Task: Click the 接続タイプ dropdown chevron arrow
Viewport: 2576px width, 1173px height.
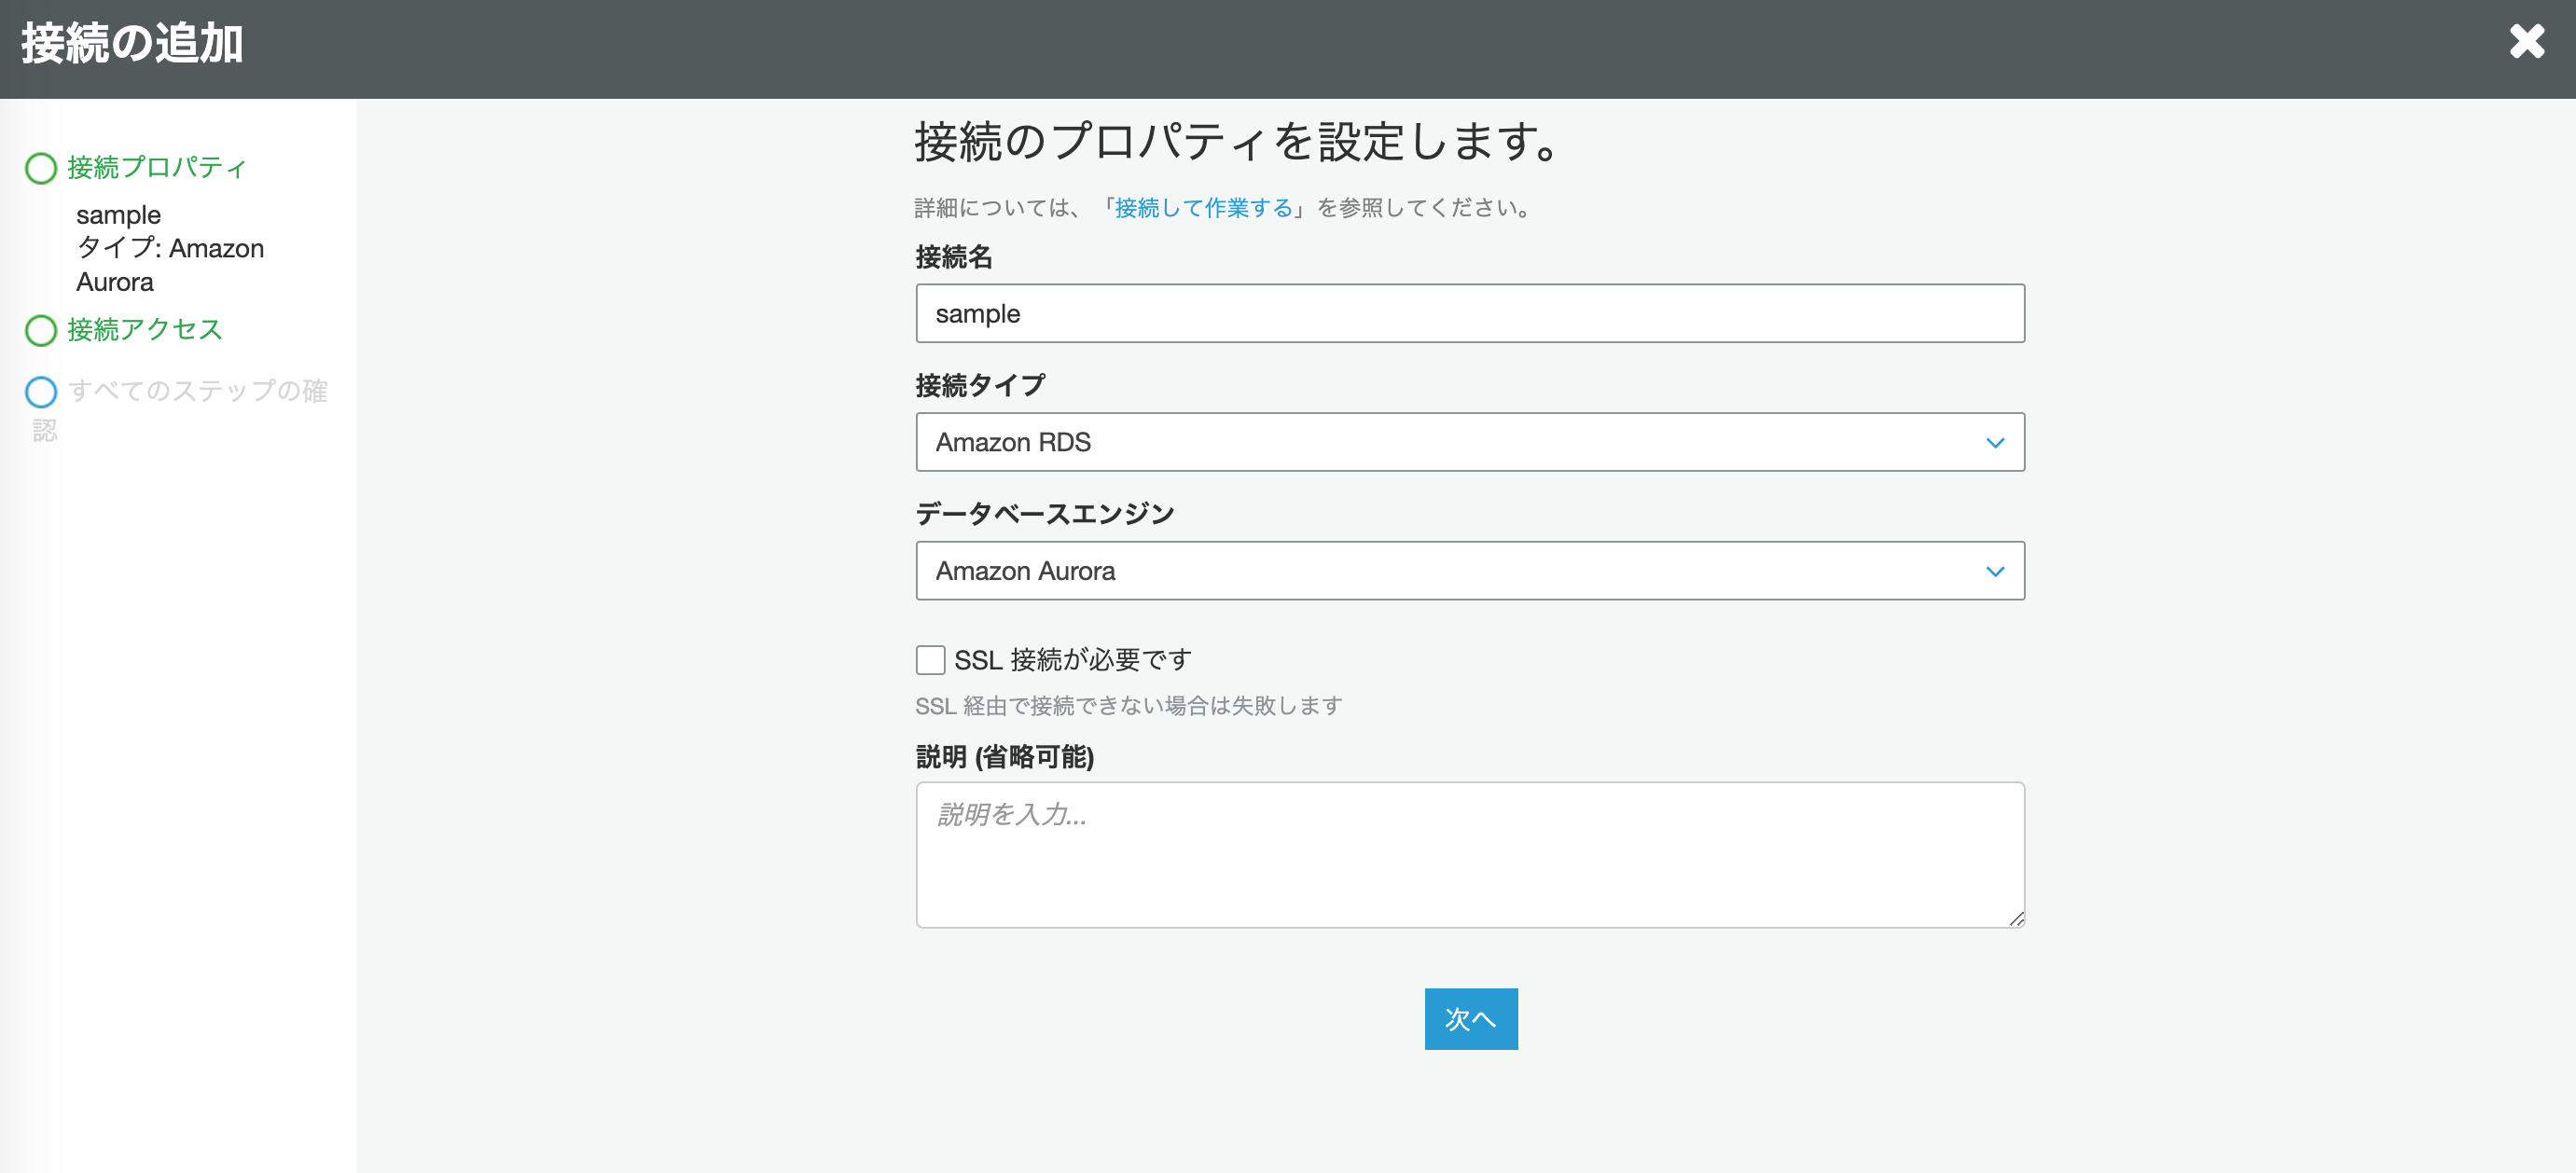Action: point(1994,443)
